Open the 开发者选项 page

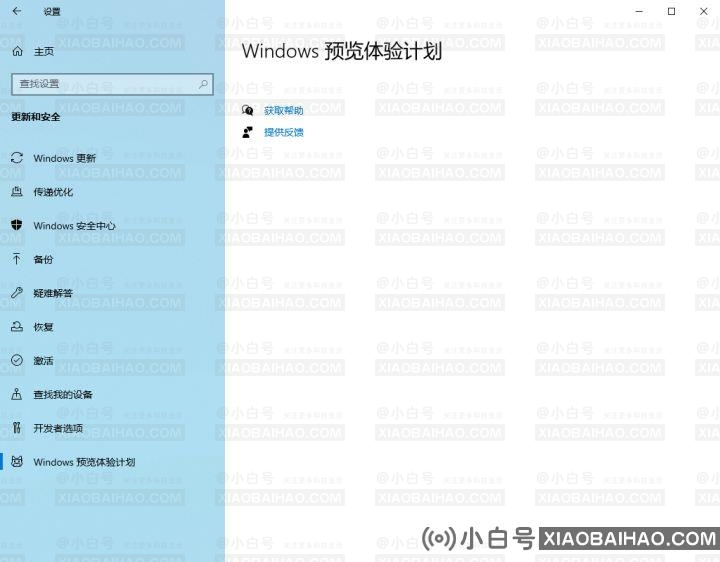coord(58,428)
